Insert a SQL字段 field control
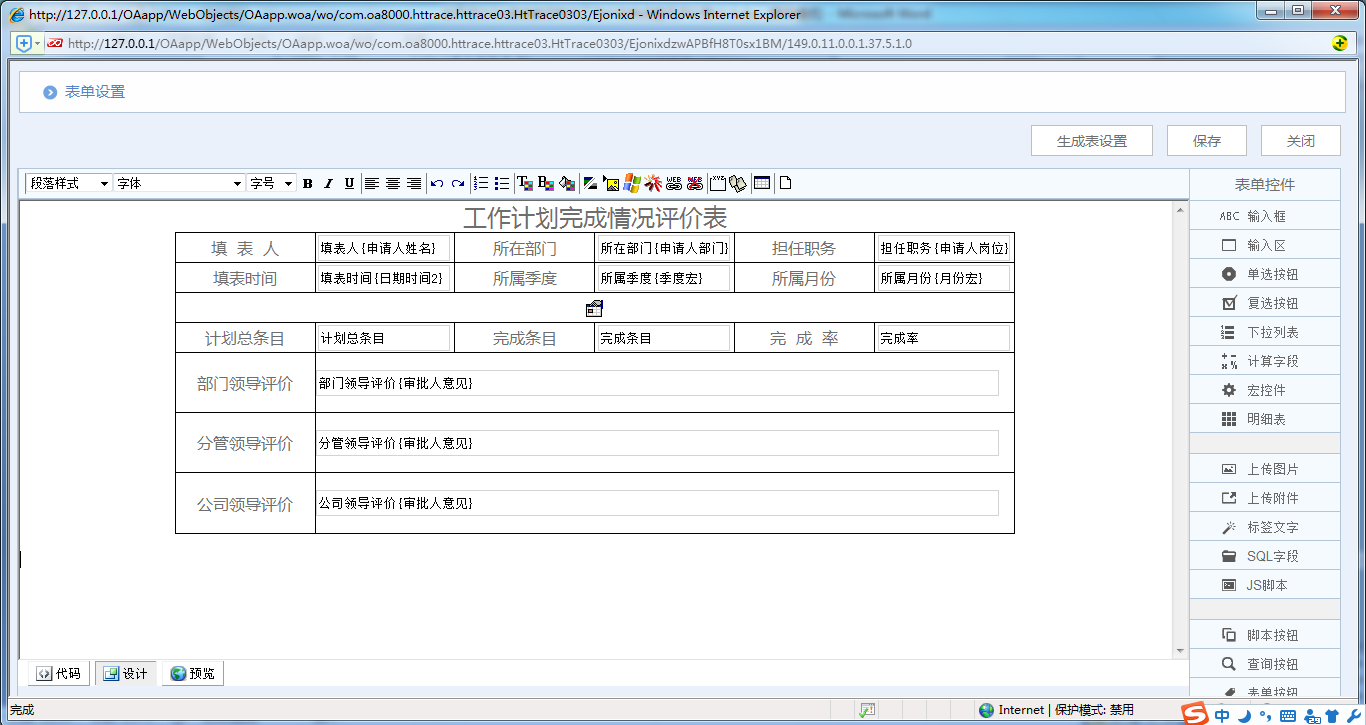The image size is (1366, 725). [x=1264, y=555]
